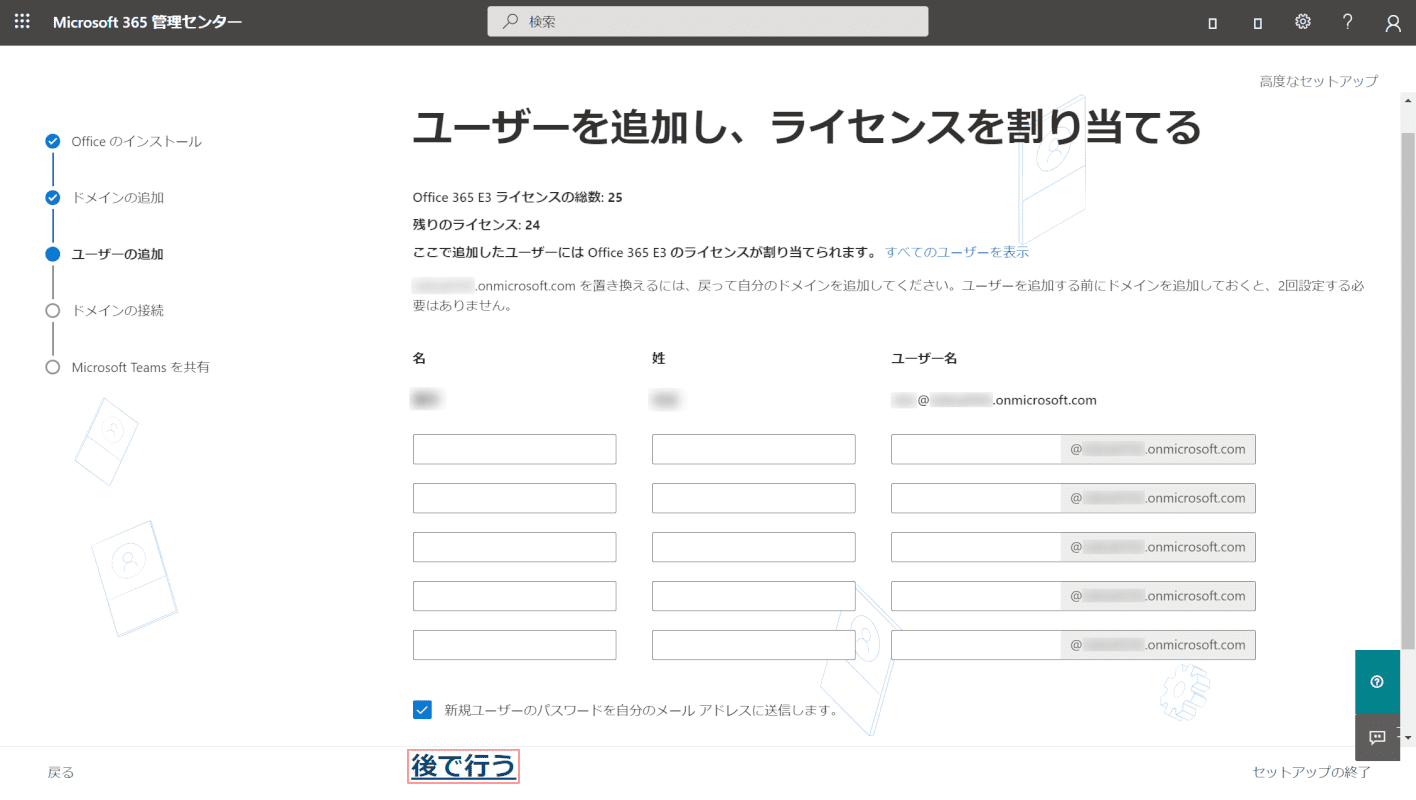Viewport: 1416px width, 800px height.
Task: Click second row ユーザー名 input field
Action: [x=976, y=498]
